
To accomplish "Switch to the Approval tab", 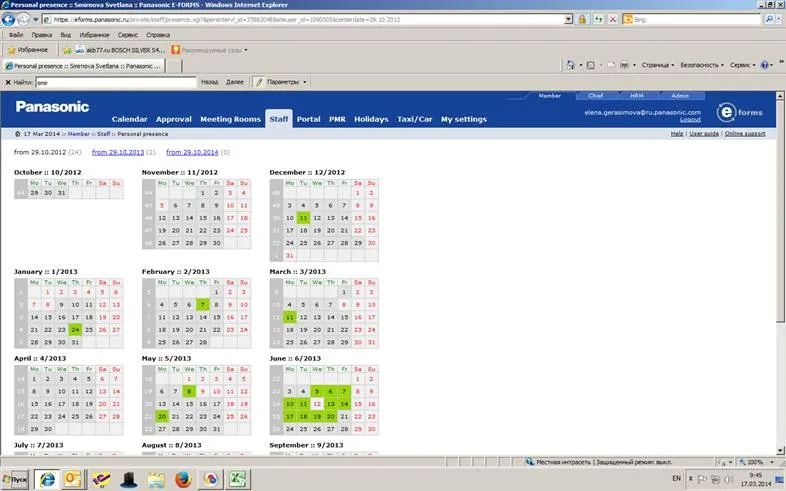I will point(173,119).
